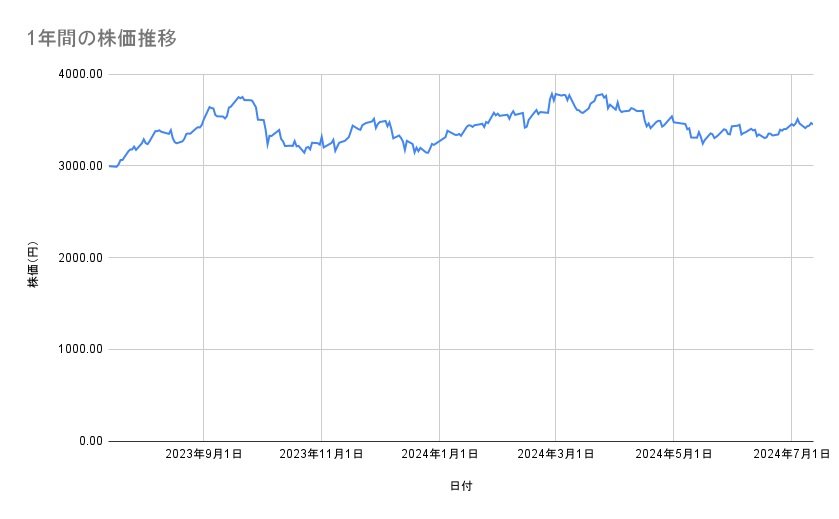
Task: Click the blue line's peak near 2024年3月1日
Action: pyautogui.click(x=553, y=93)
